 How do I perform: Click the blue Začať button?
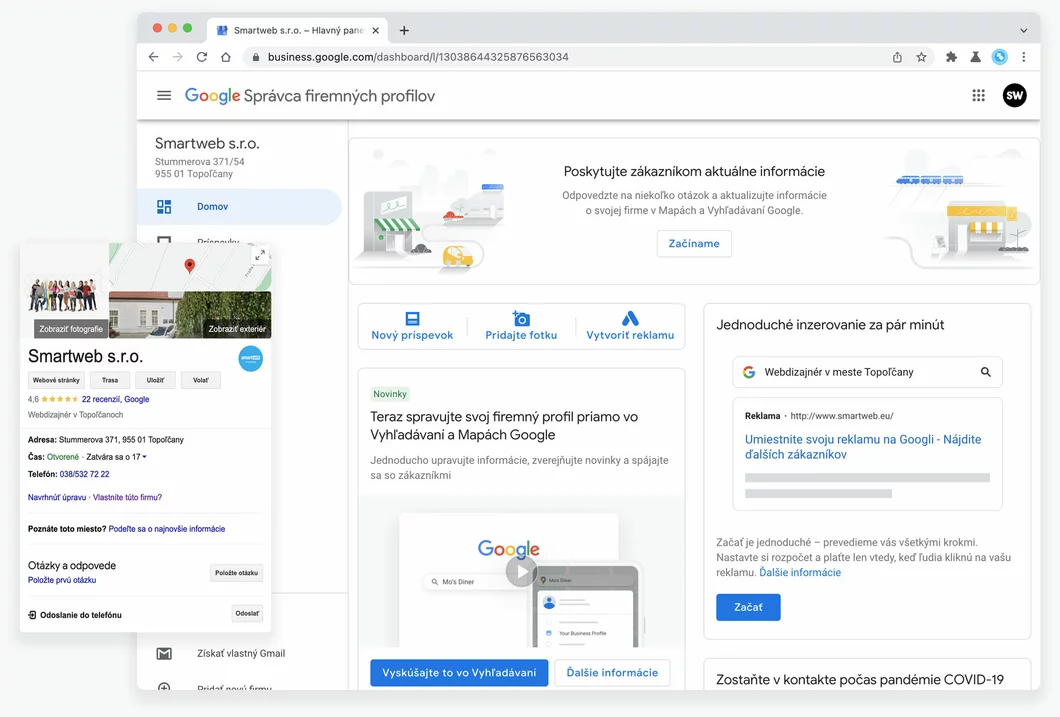(x=748, y=607)
